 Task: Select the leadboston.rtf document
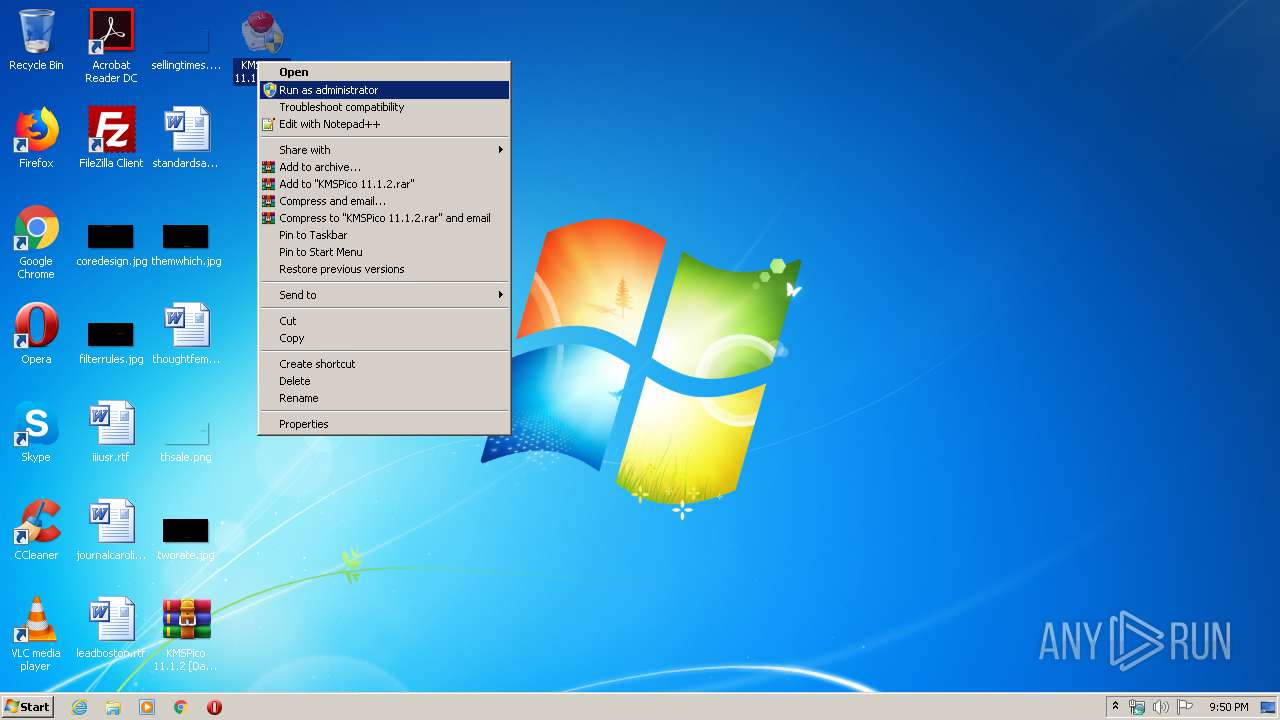coord(111,628)
